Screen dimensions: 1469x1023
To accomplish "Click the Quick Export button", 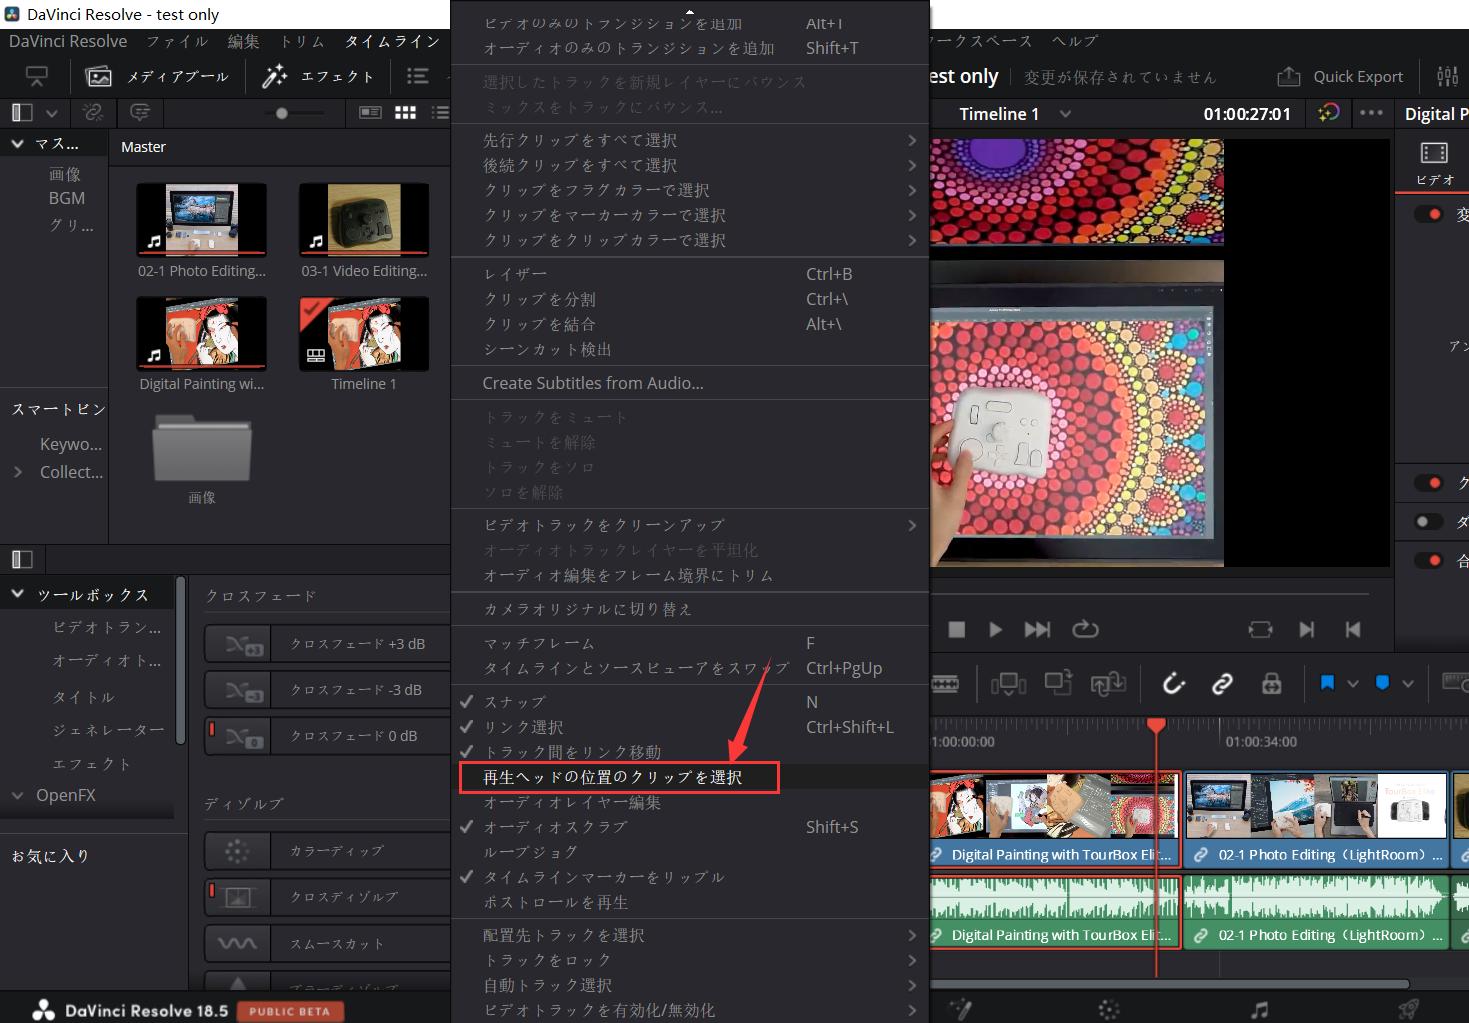I will point(1340,76).
